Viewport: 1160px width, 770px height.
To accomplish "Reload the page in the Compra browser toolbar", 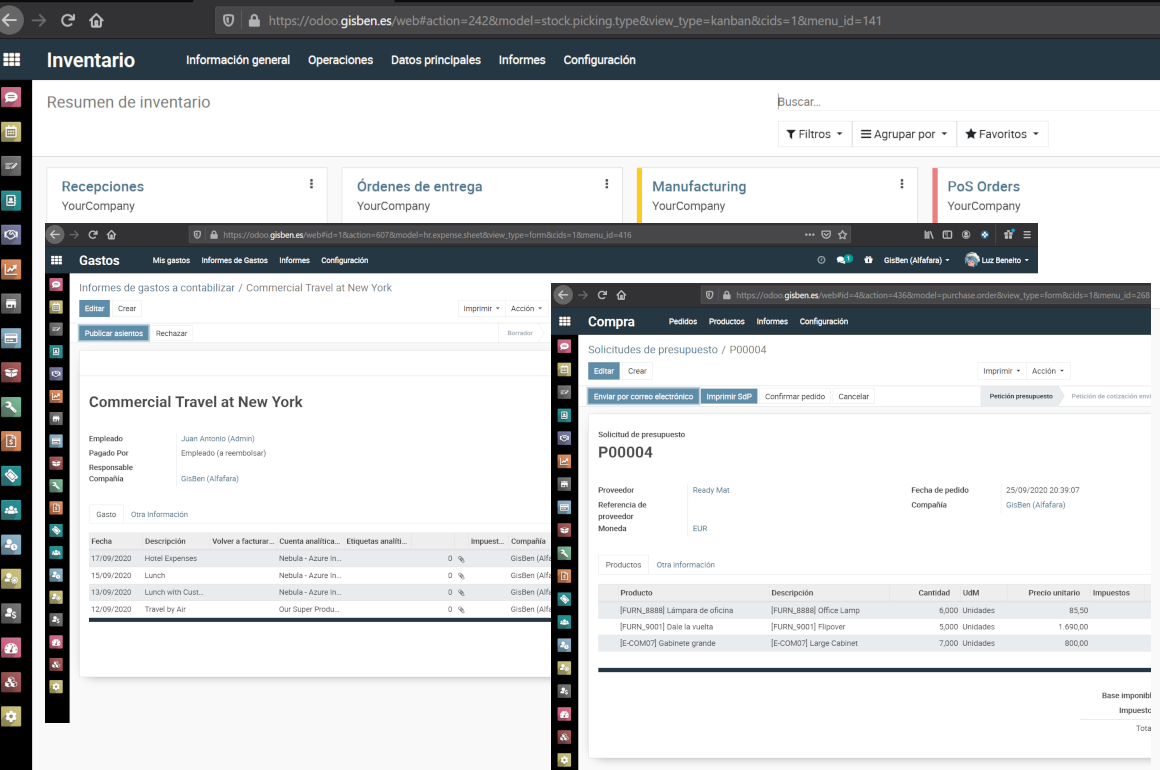I will pyautogui.click(x=602, y=295).
